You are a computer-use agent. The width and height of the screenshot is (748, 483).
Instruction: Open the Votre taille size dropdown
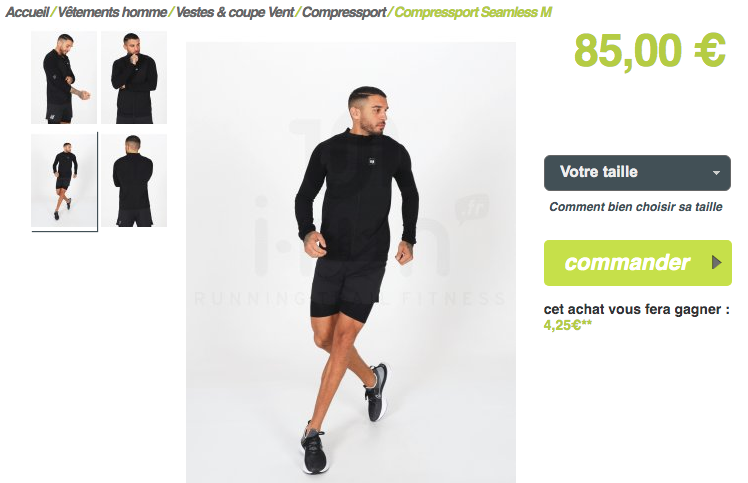[x=637, y=173]
